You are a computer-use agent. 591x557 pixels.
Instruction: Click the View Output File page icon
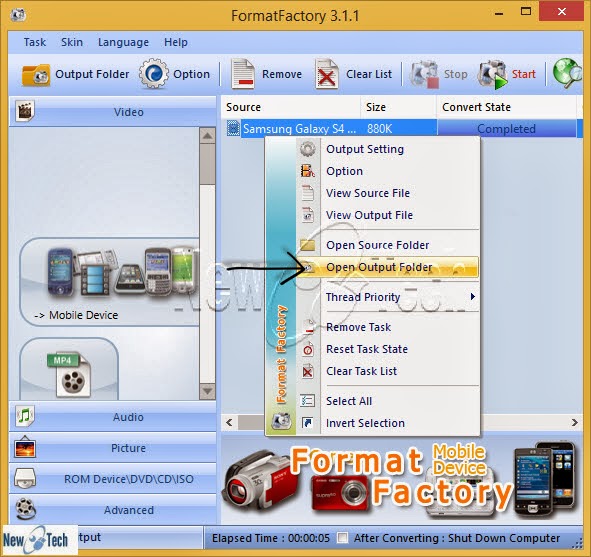[308, 215]
